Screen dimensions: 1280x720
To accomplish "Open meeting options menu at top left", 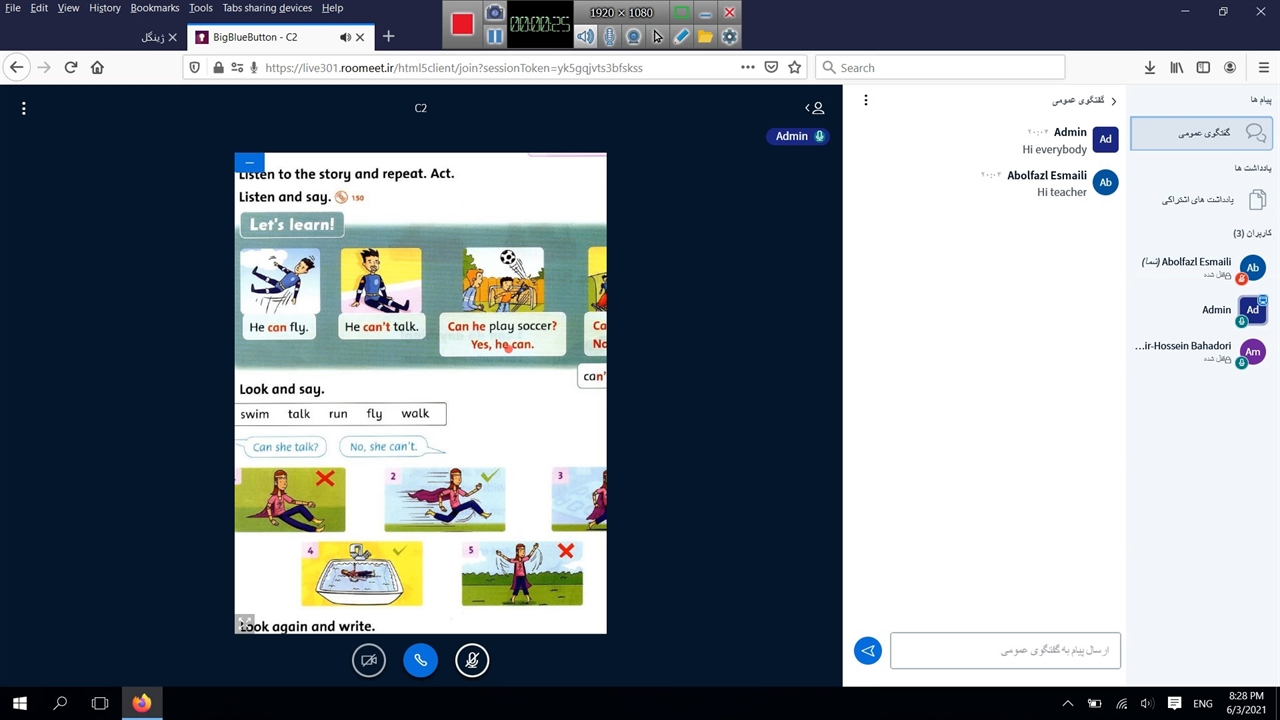I will (x=24, y=108).
